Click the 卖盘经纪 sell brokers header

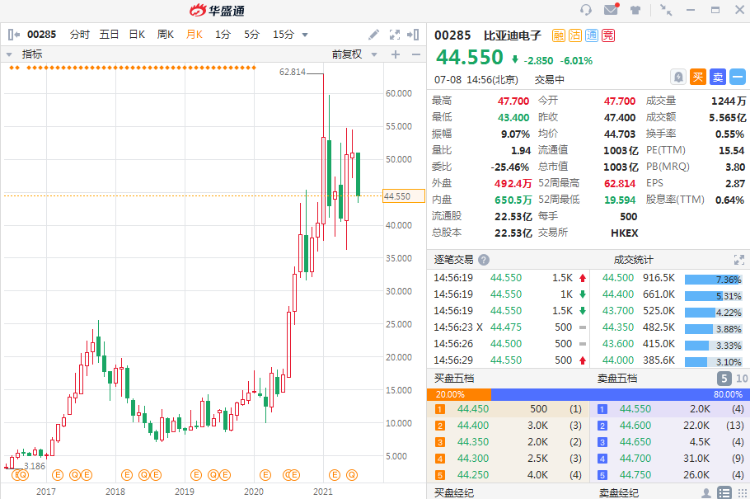click(x=618, y=493)
